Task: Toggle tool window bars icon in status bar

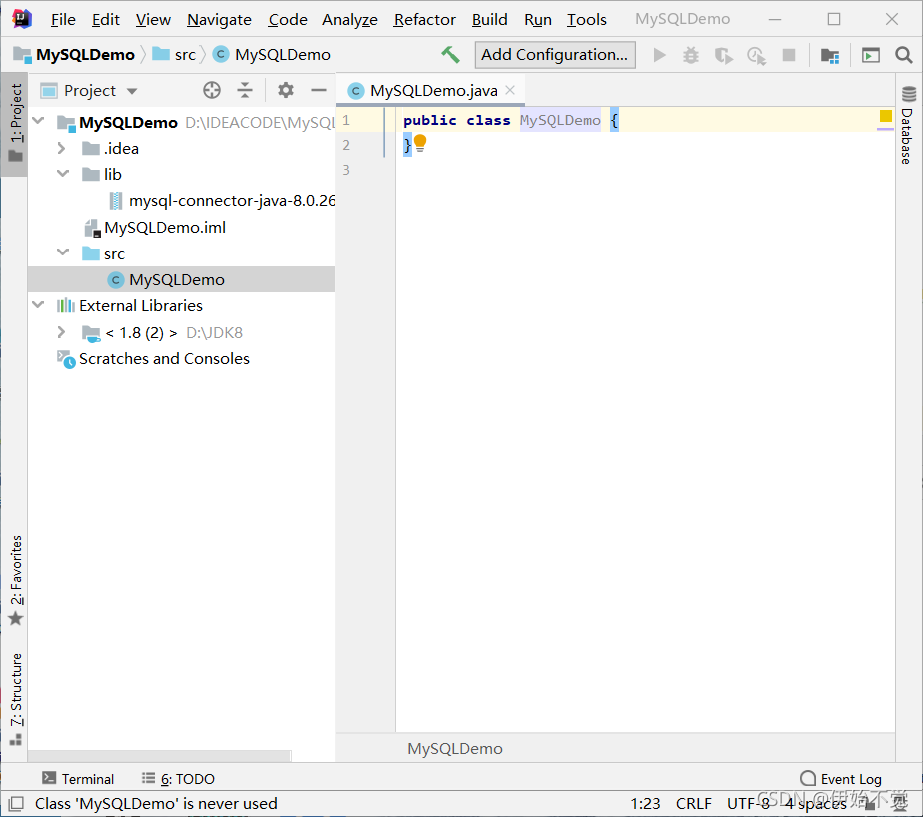Action: (16, 803)
